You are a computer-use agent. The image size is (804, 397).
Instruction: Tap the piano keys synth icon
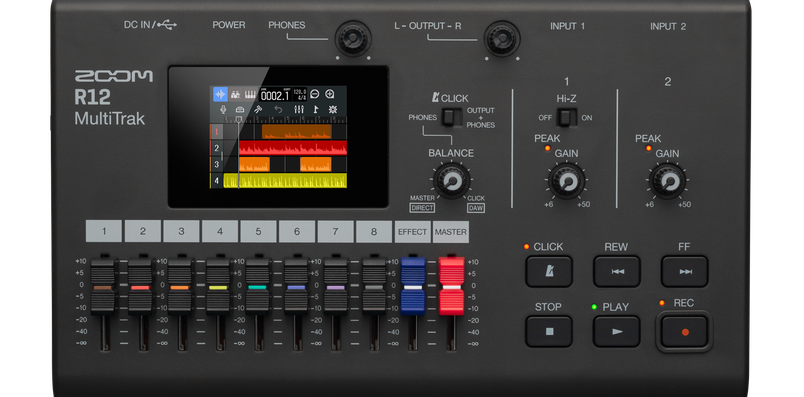point(250,94)
